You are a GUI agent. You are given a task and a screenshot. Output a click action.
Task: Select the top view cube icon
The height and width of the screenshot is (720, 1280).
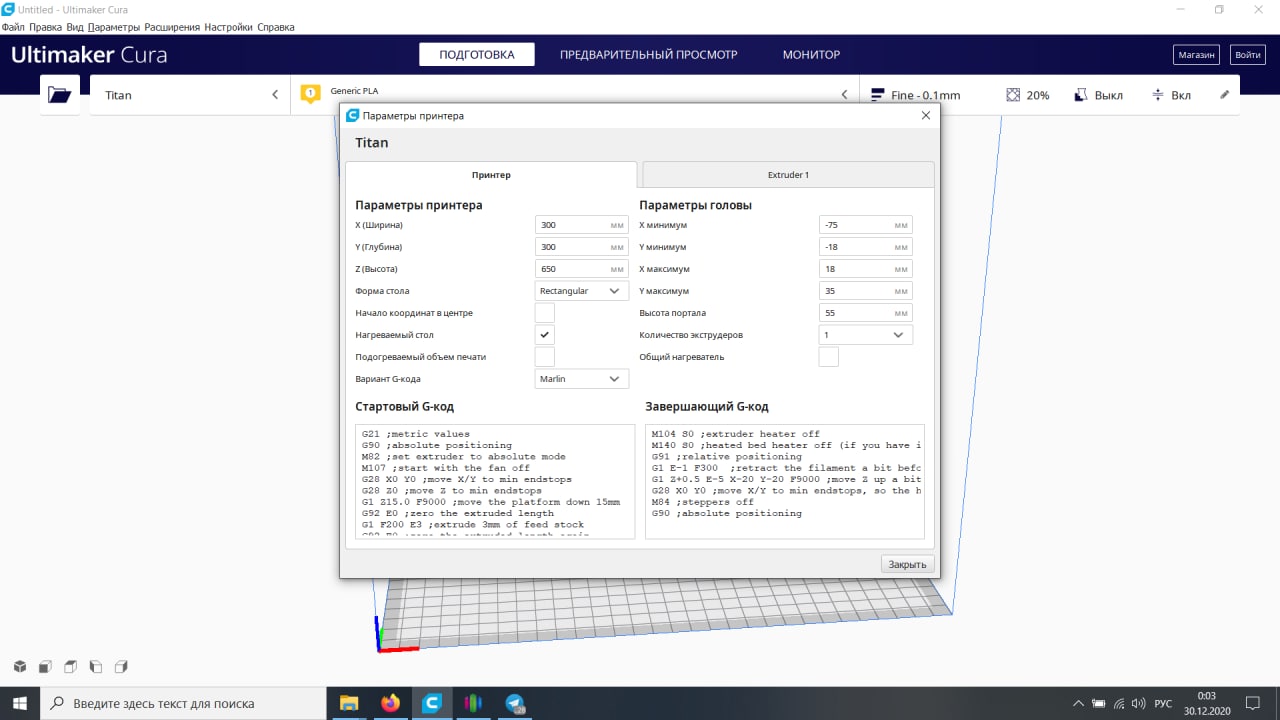coord(70,666)
